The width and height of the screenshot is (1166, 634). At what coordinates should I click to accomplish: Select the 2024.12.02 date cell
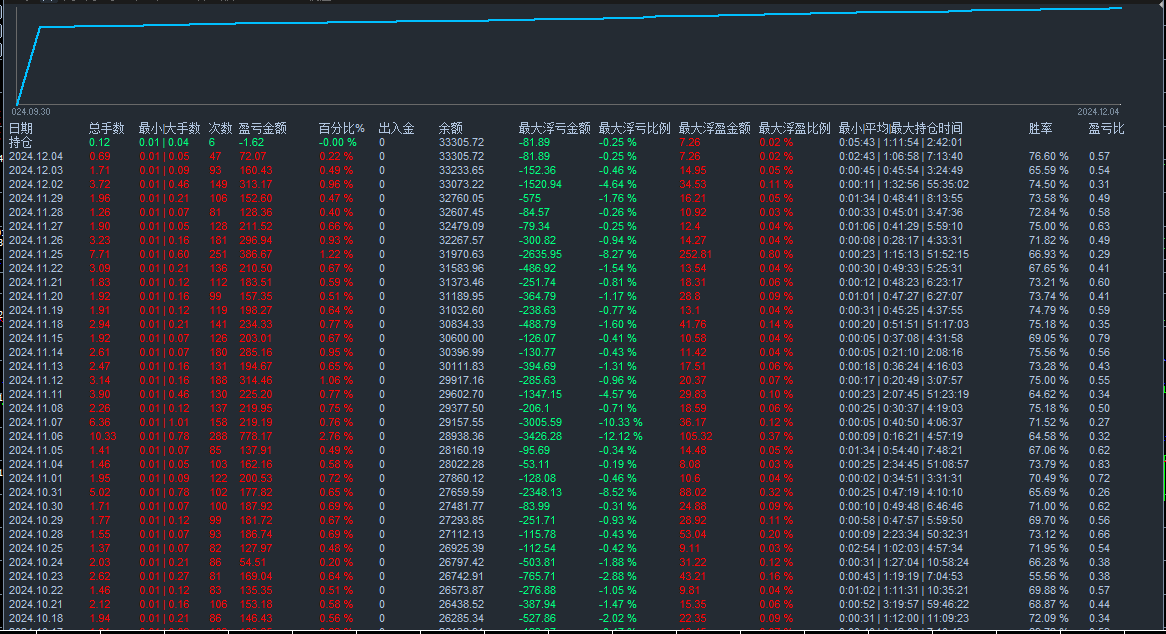[36, 184]
